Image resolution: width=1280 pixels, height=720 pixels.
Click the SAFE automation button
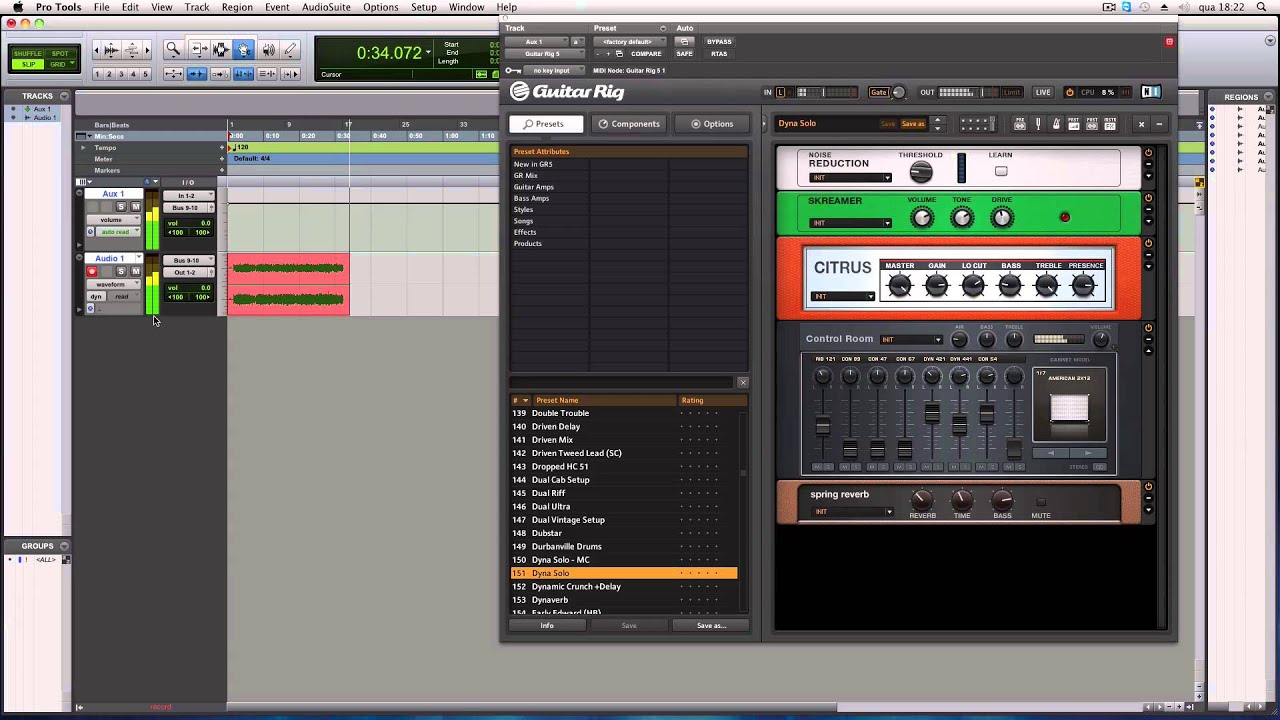click(x=685, y=54)
